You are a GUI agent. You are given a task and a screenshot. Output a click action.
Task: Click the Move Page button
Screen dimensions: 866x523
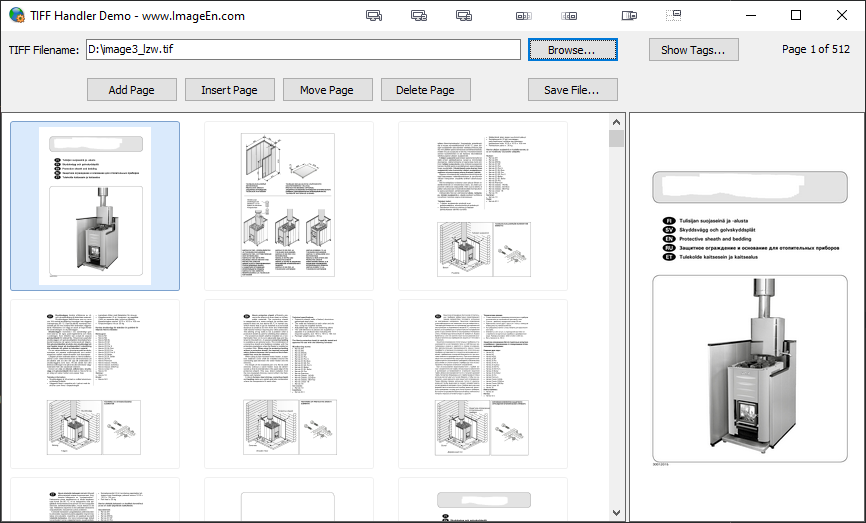pos(328,89)
